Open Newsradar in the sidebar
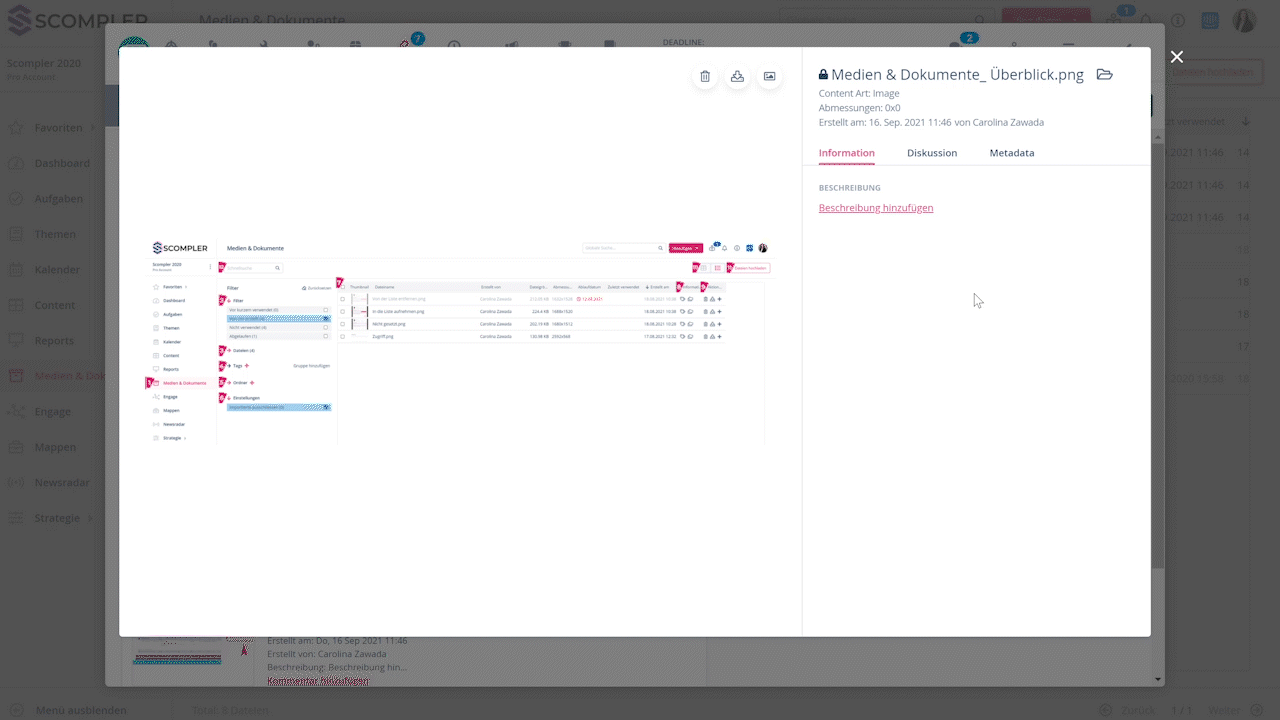Screen dimensions: 1280x720 pos(62,483)
